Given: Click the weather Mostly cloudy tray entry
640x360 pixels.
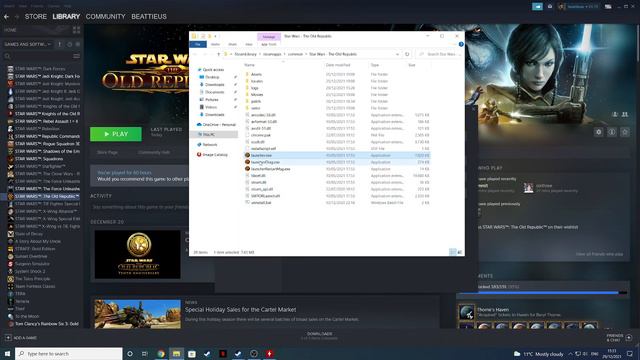Looking at the screenshot, I should click(539, 354).
